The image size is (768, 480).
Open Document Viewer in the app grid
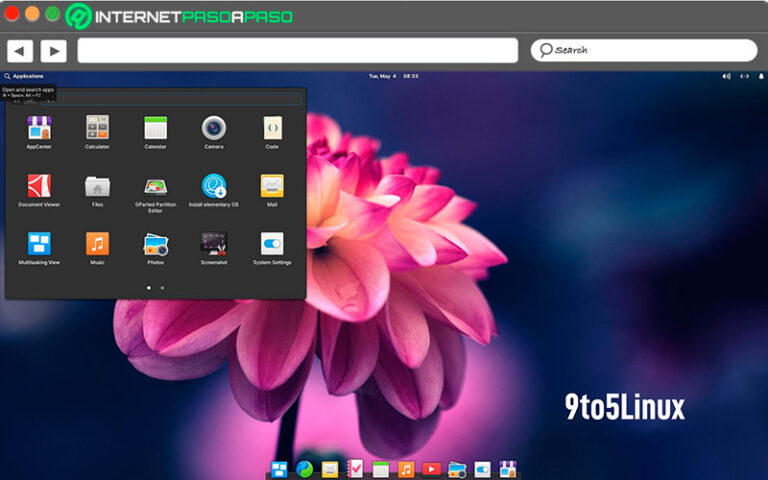click(39, 187)
